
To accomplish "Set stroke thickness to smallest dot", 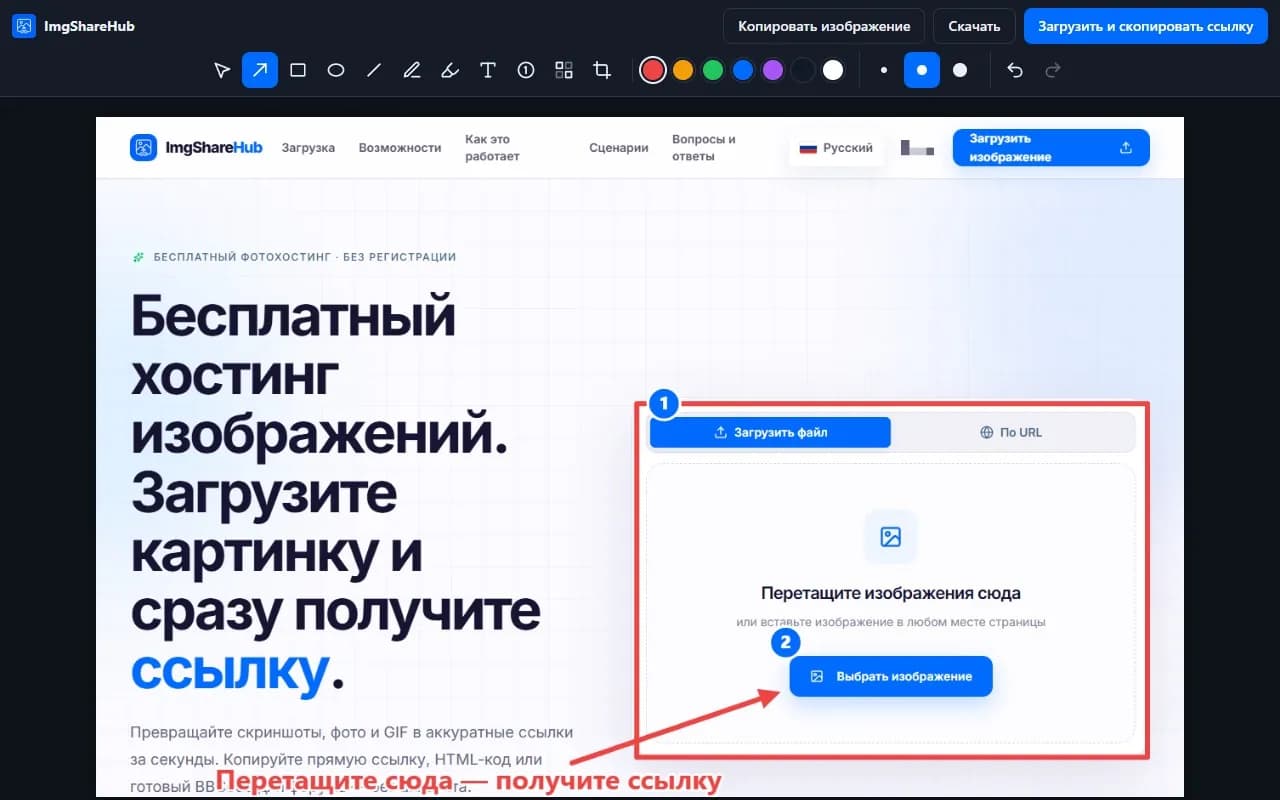I will click(x=884, y=70).
